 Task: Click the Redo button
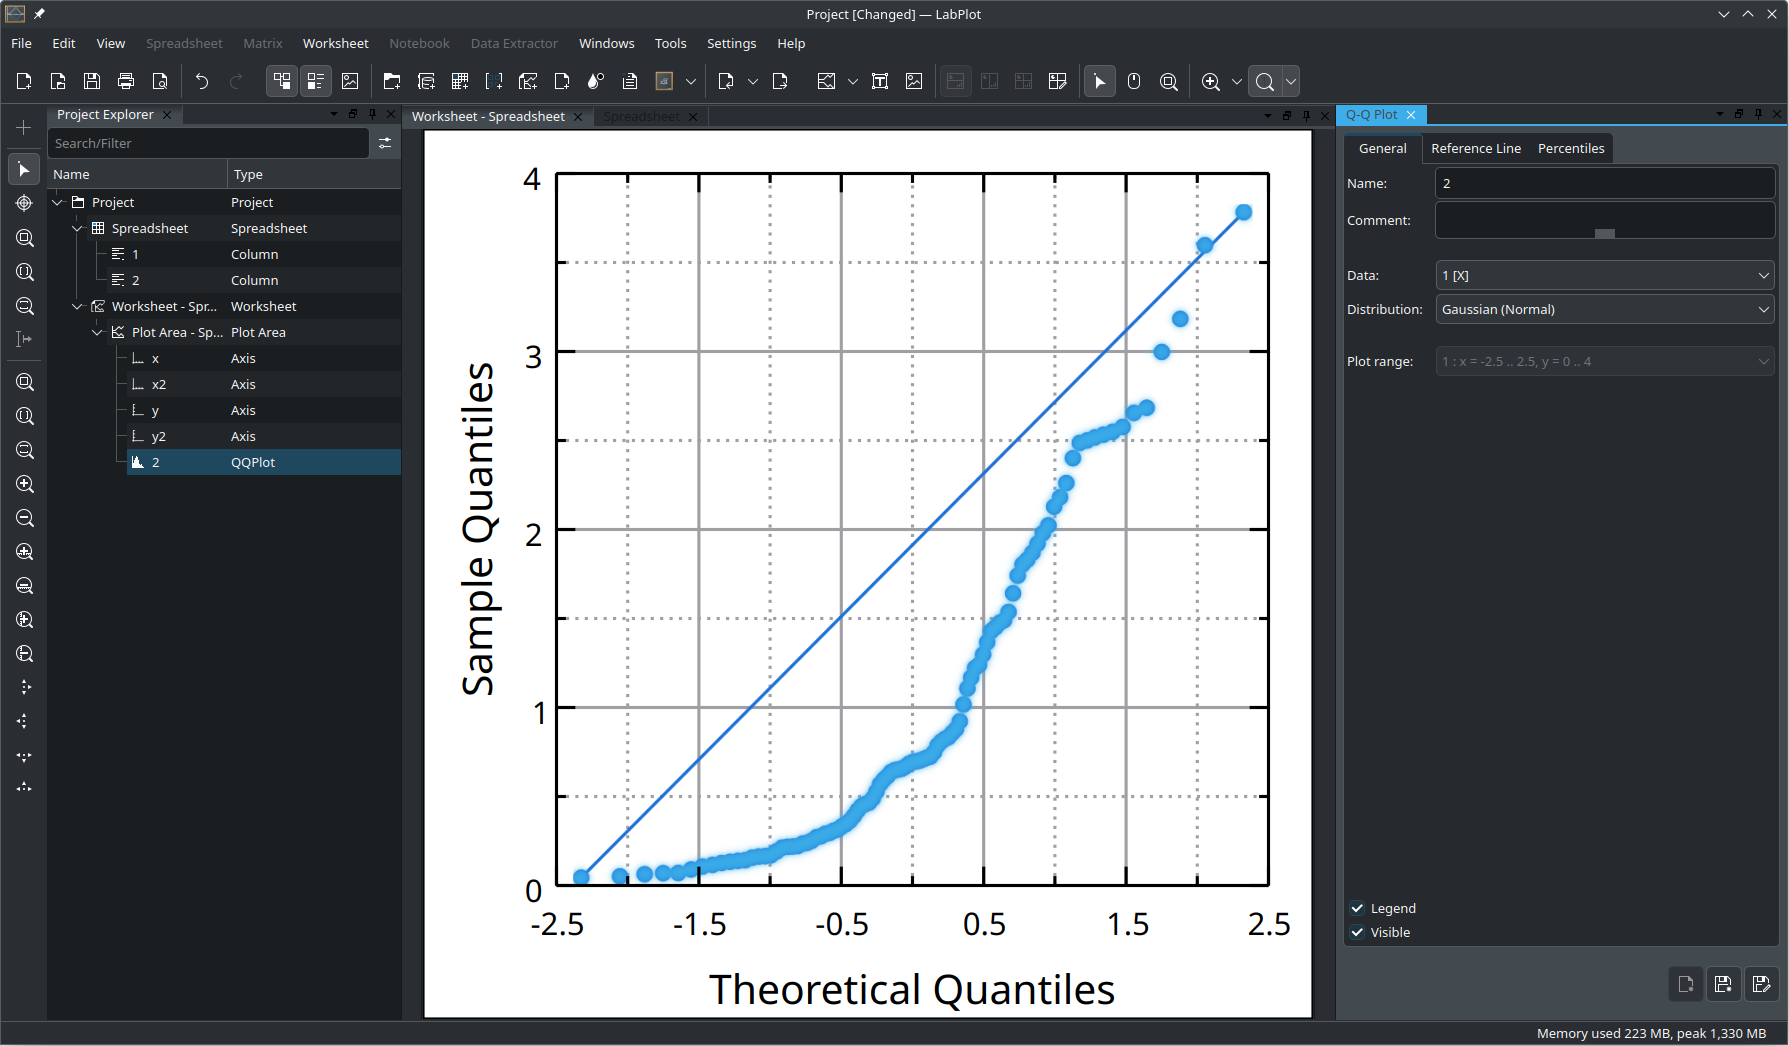click(238, 81)
